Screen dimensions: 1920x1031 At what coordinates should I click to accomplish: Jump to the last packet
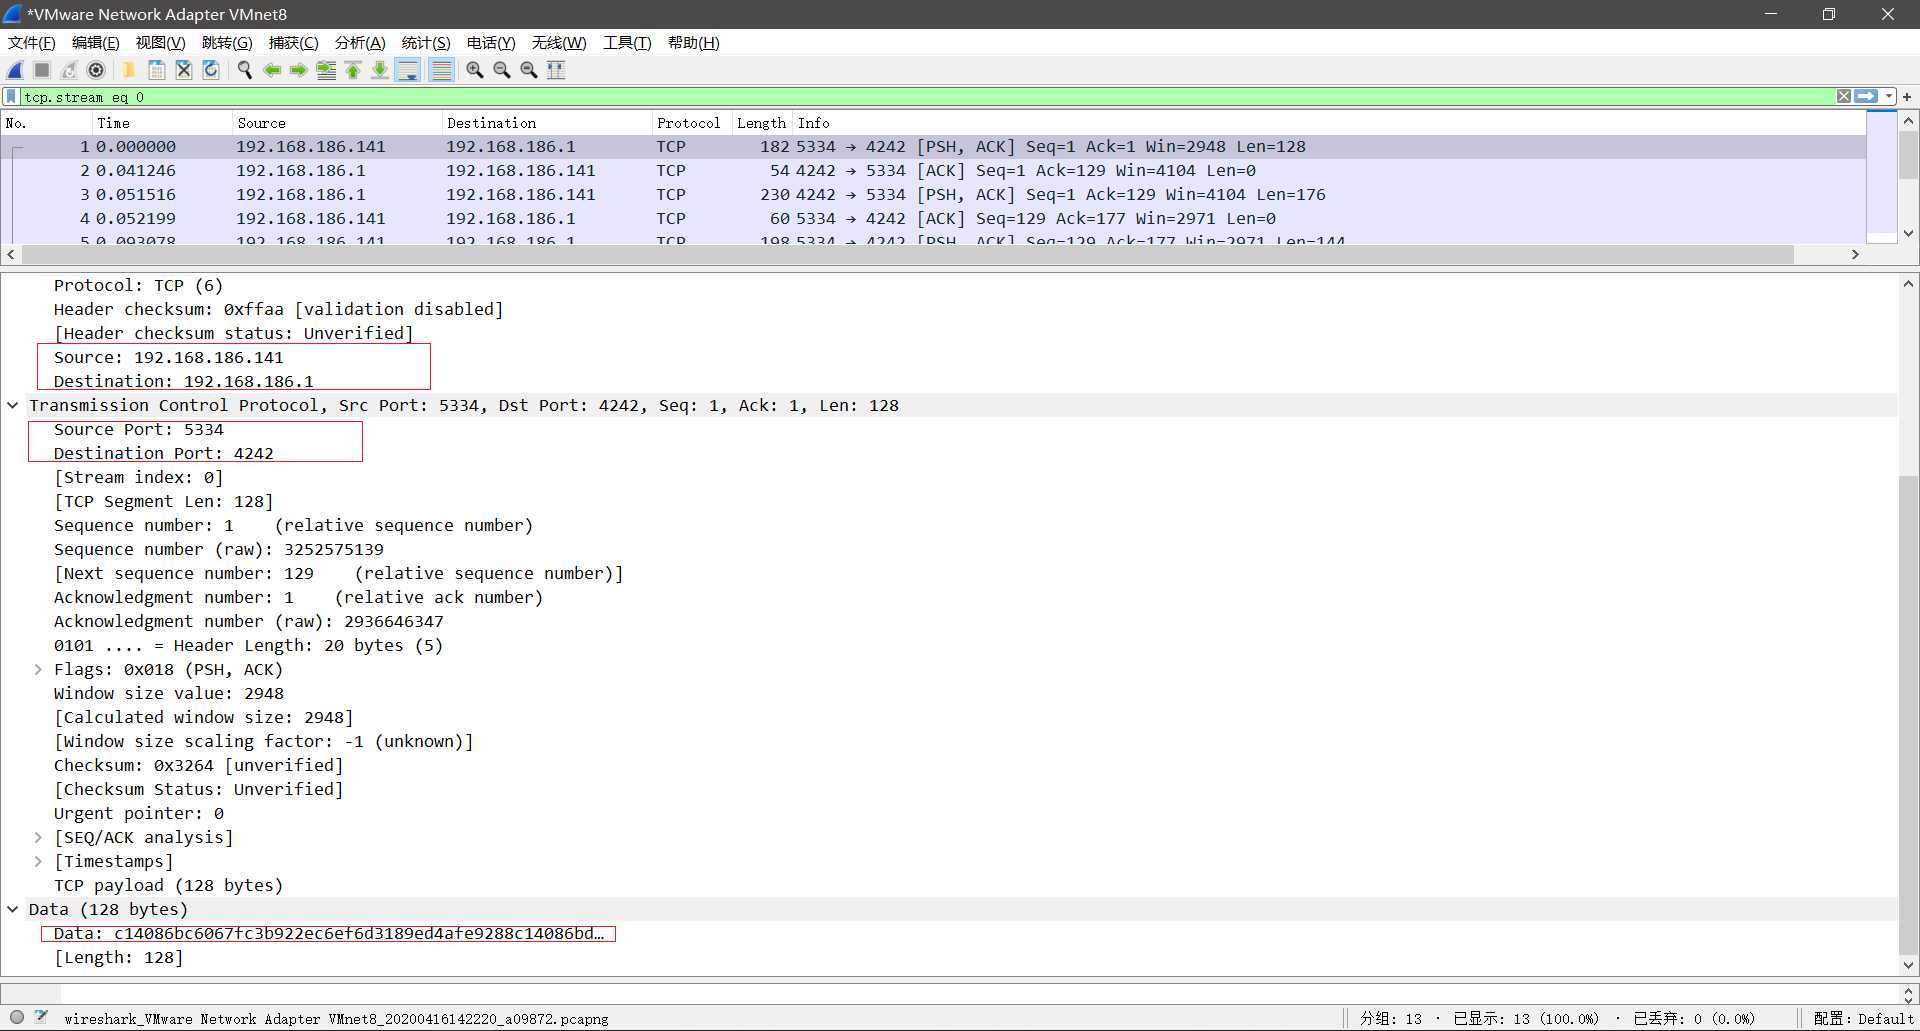pyautogui.click(x=380, y=70)
